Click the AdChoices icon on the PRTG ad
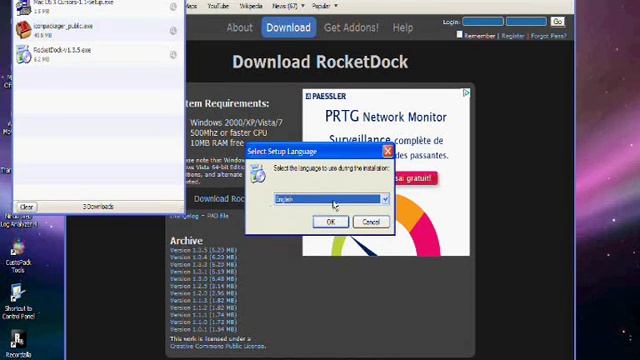This screenshot has width=640, height=360. (466, 93)
